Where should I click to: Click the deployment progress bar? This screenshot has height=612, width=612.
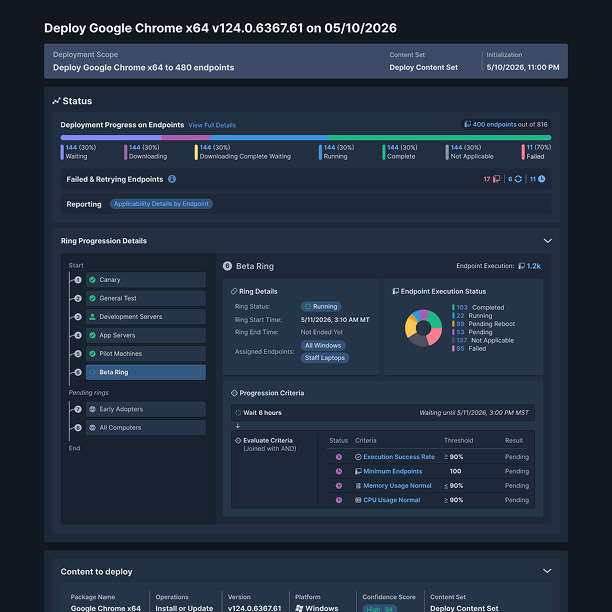pyautogui.click(x=306, y=137)
